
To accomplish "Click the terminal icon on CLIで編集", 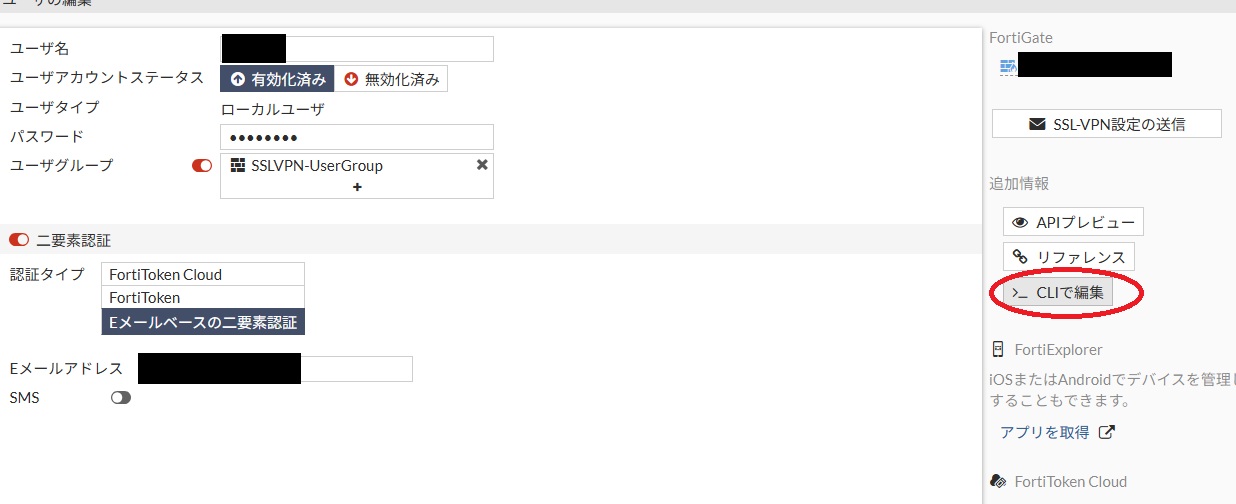I will (1019, 293).
